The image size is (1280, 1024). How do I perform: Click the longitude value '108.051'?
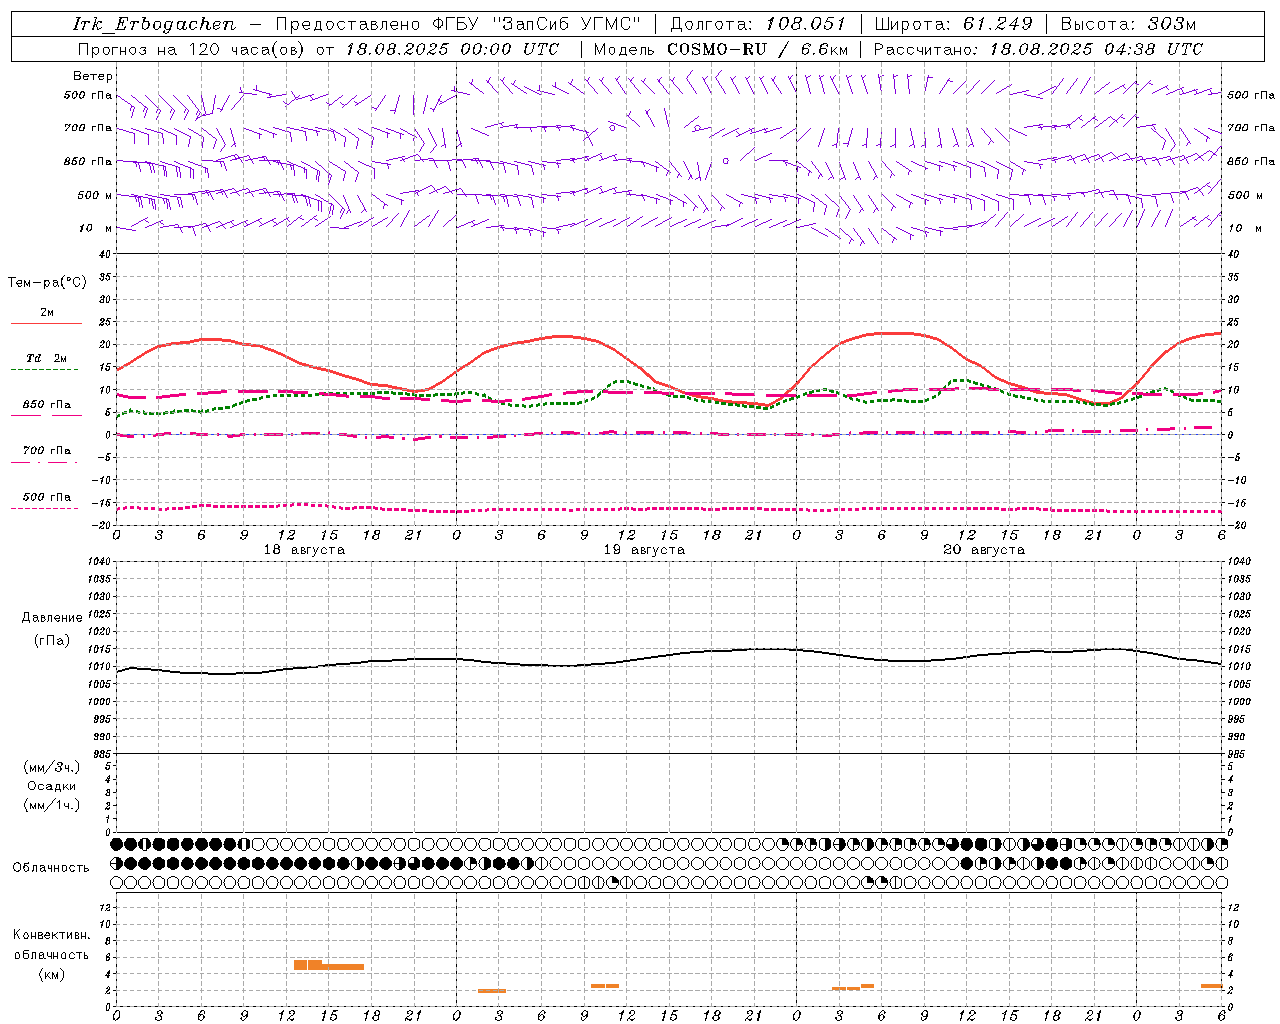[x=806, y=24]
